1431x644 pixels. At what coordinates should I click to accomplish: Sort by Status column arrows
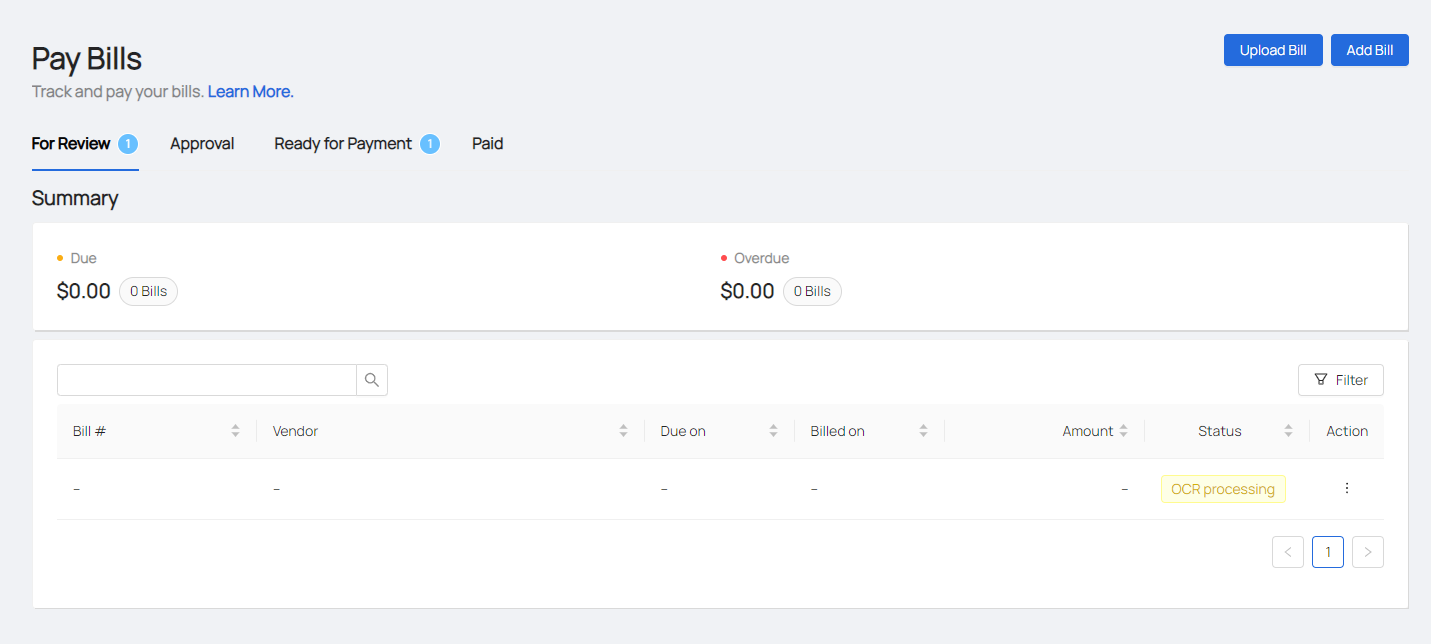tap(1288, 431)
